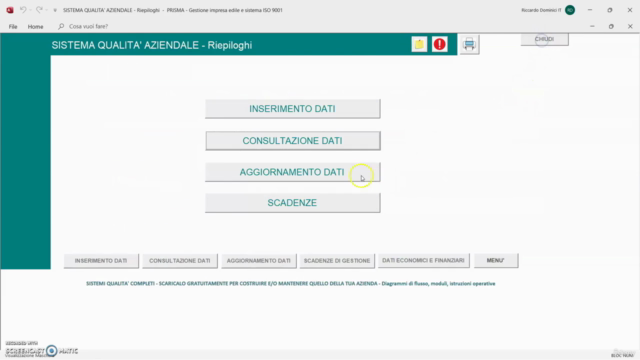Click the Undo arrow in quick access toolbar
This screenshot has height=360, width=640.
tap(23, 10)
